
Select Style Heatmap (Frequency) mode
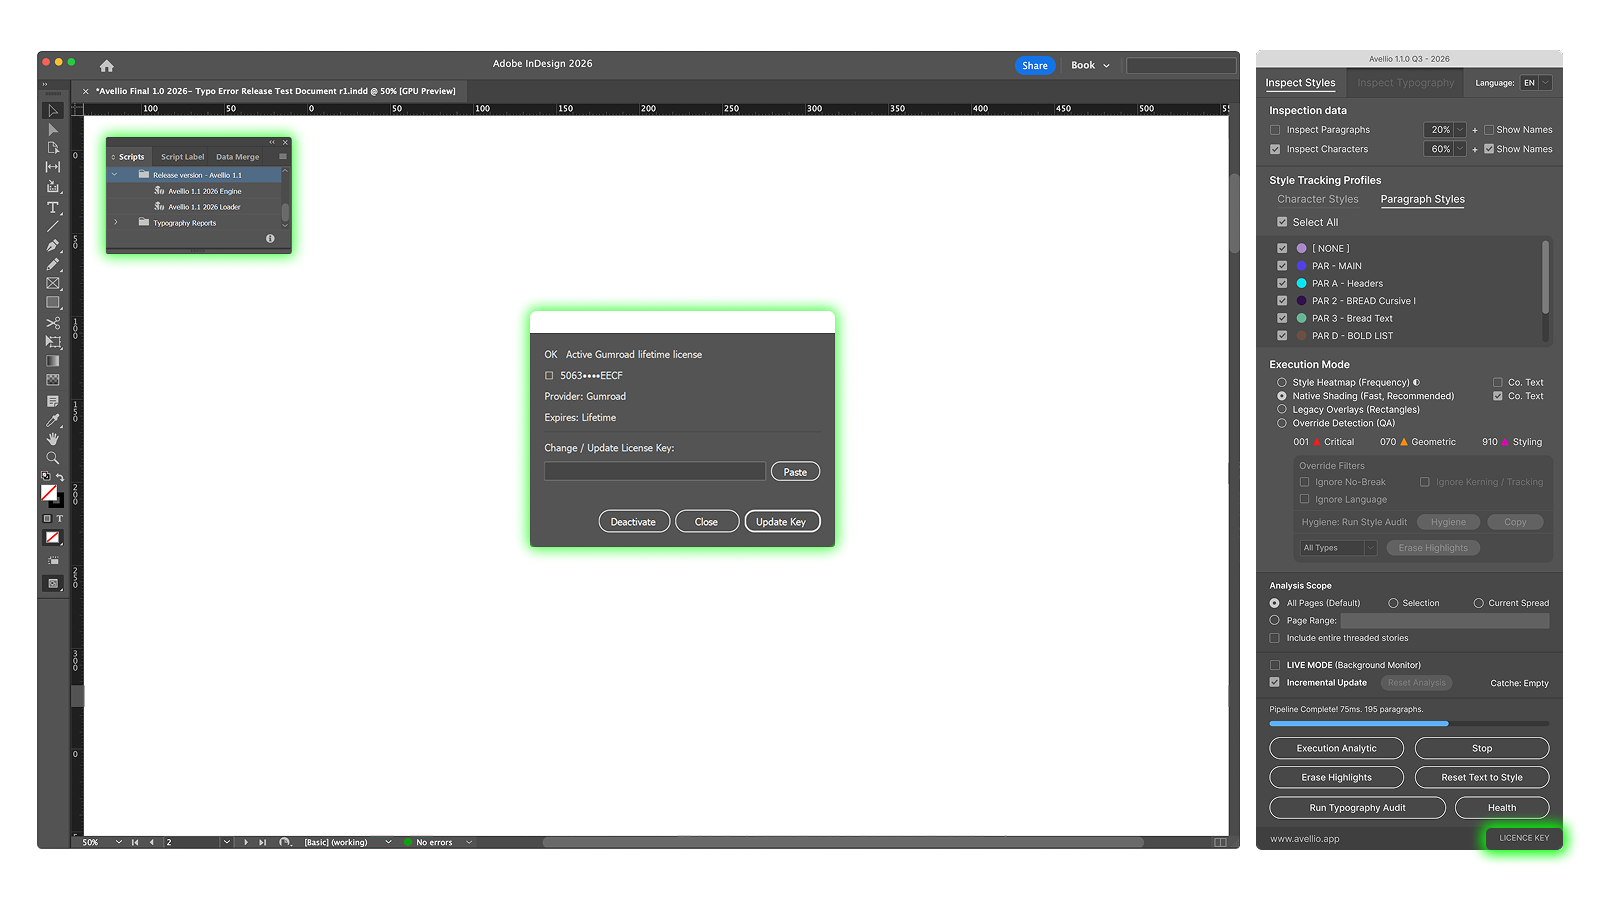(1282, 382)
